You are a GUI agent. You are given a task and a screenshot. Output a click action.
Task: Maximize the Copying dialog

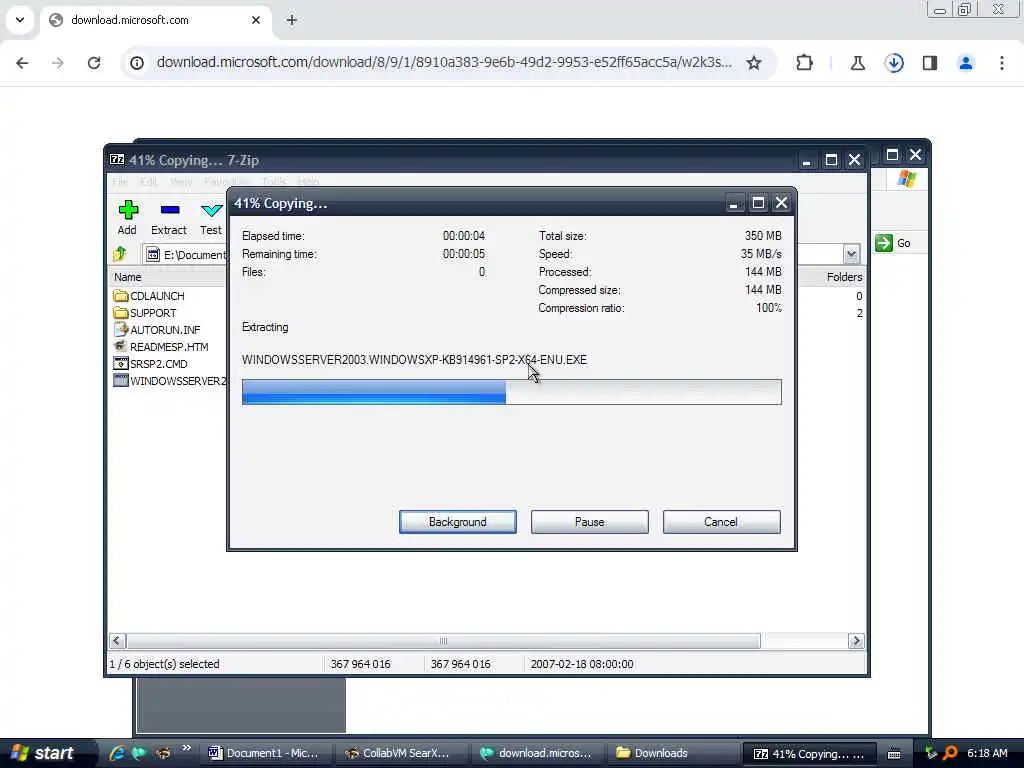click(x=758, y=204)
